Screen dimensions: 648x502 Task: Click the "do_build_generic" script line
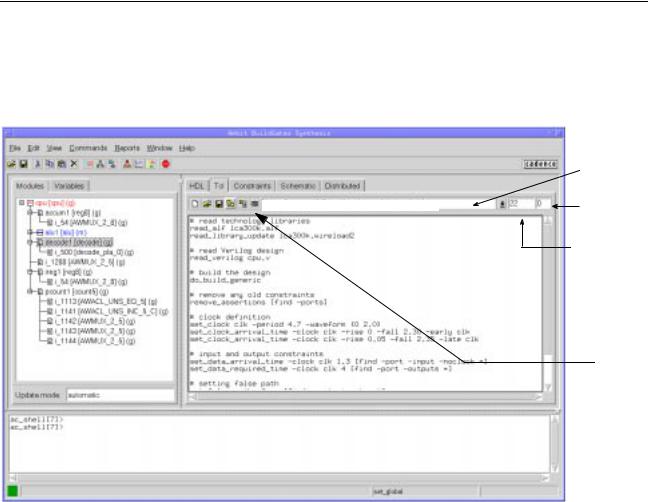click(x=225, y=280)
